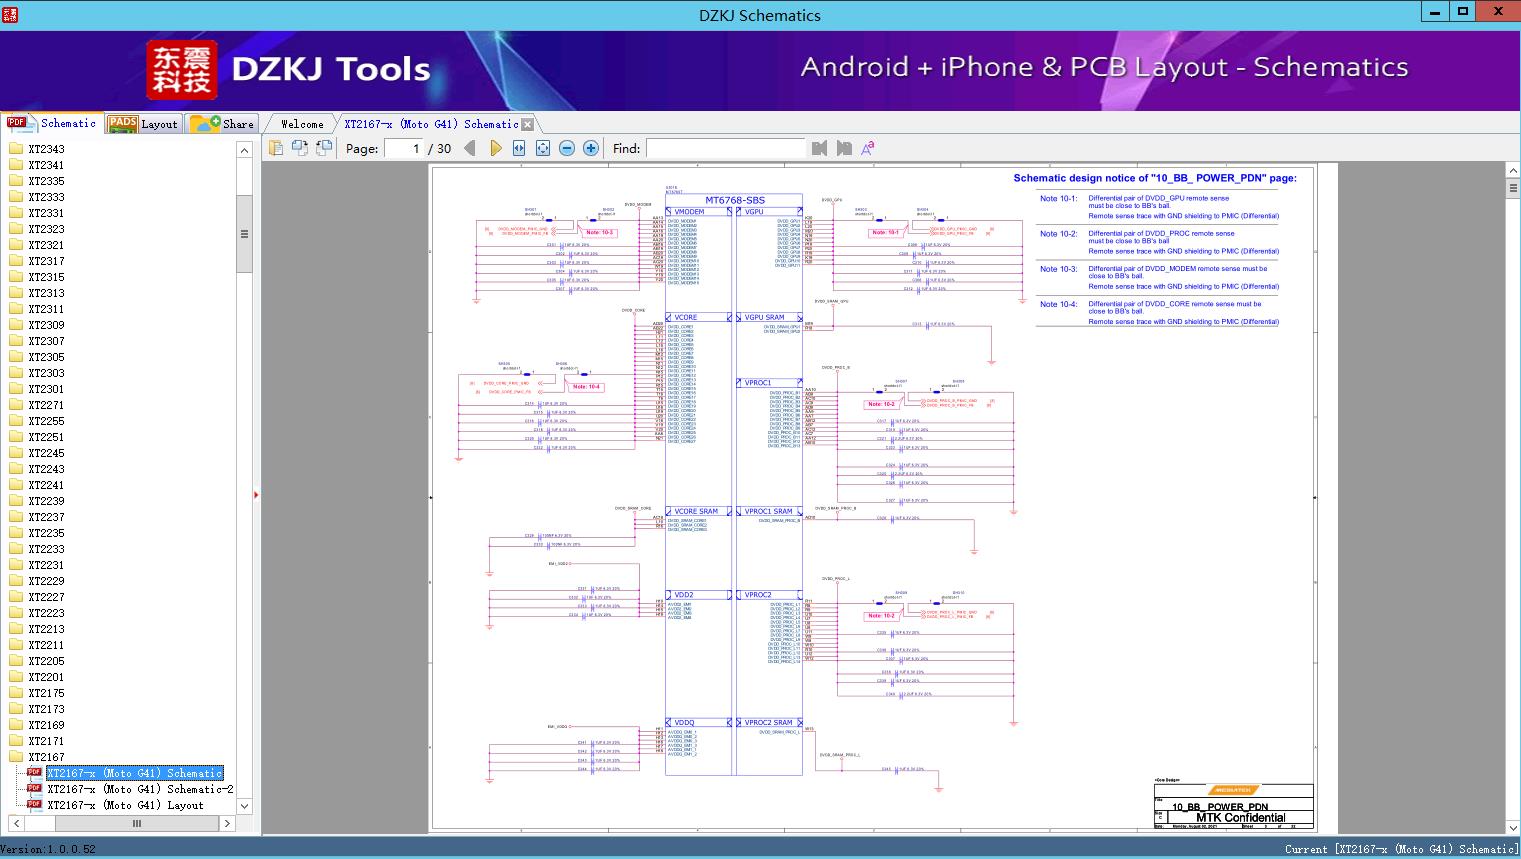Screen dimensions: 1521x859
Task: Zoom in with the plus icon
Action: (x=591, y=148)
